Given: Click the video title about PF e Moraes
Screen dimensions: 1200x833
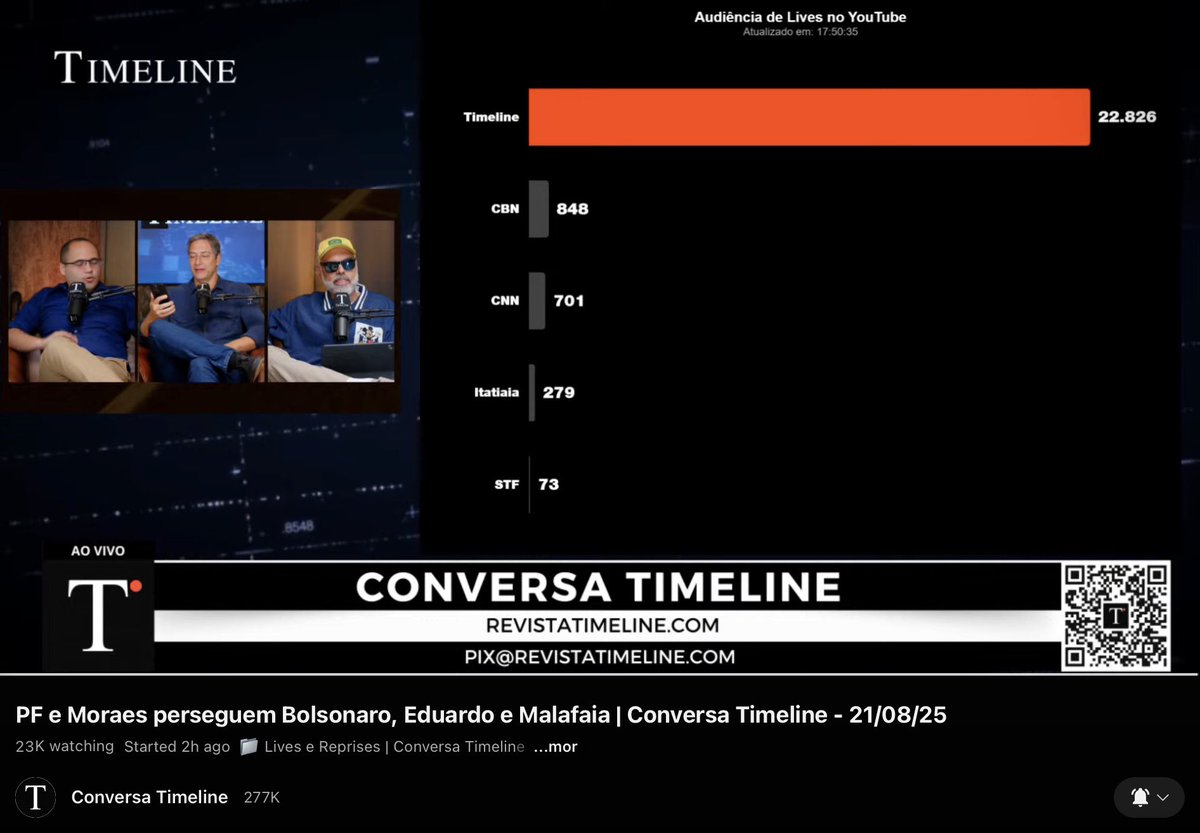Looking at the screenshot, I should pos(481,715).
